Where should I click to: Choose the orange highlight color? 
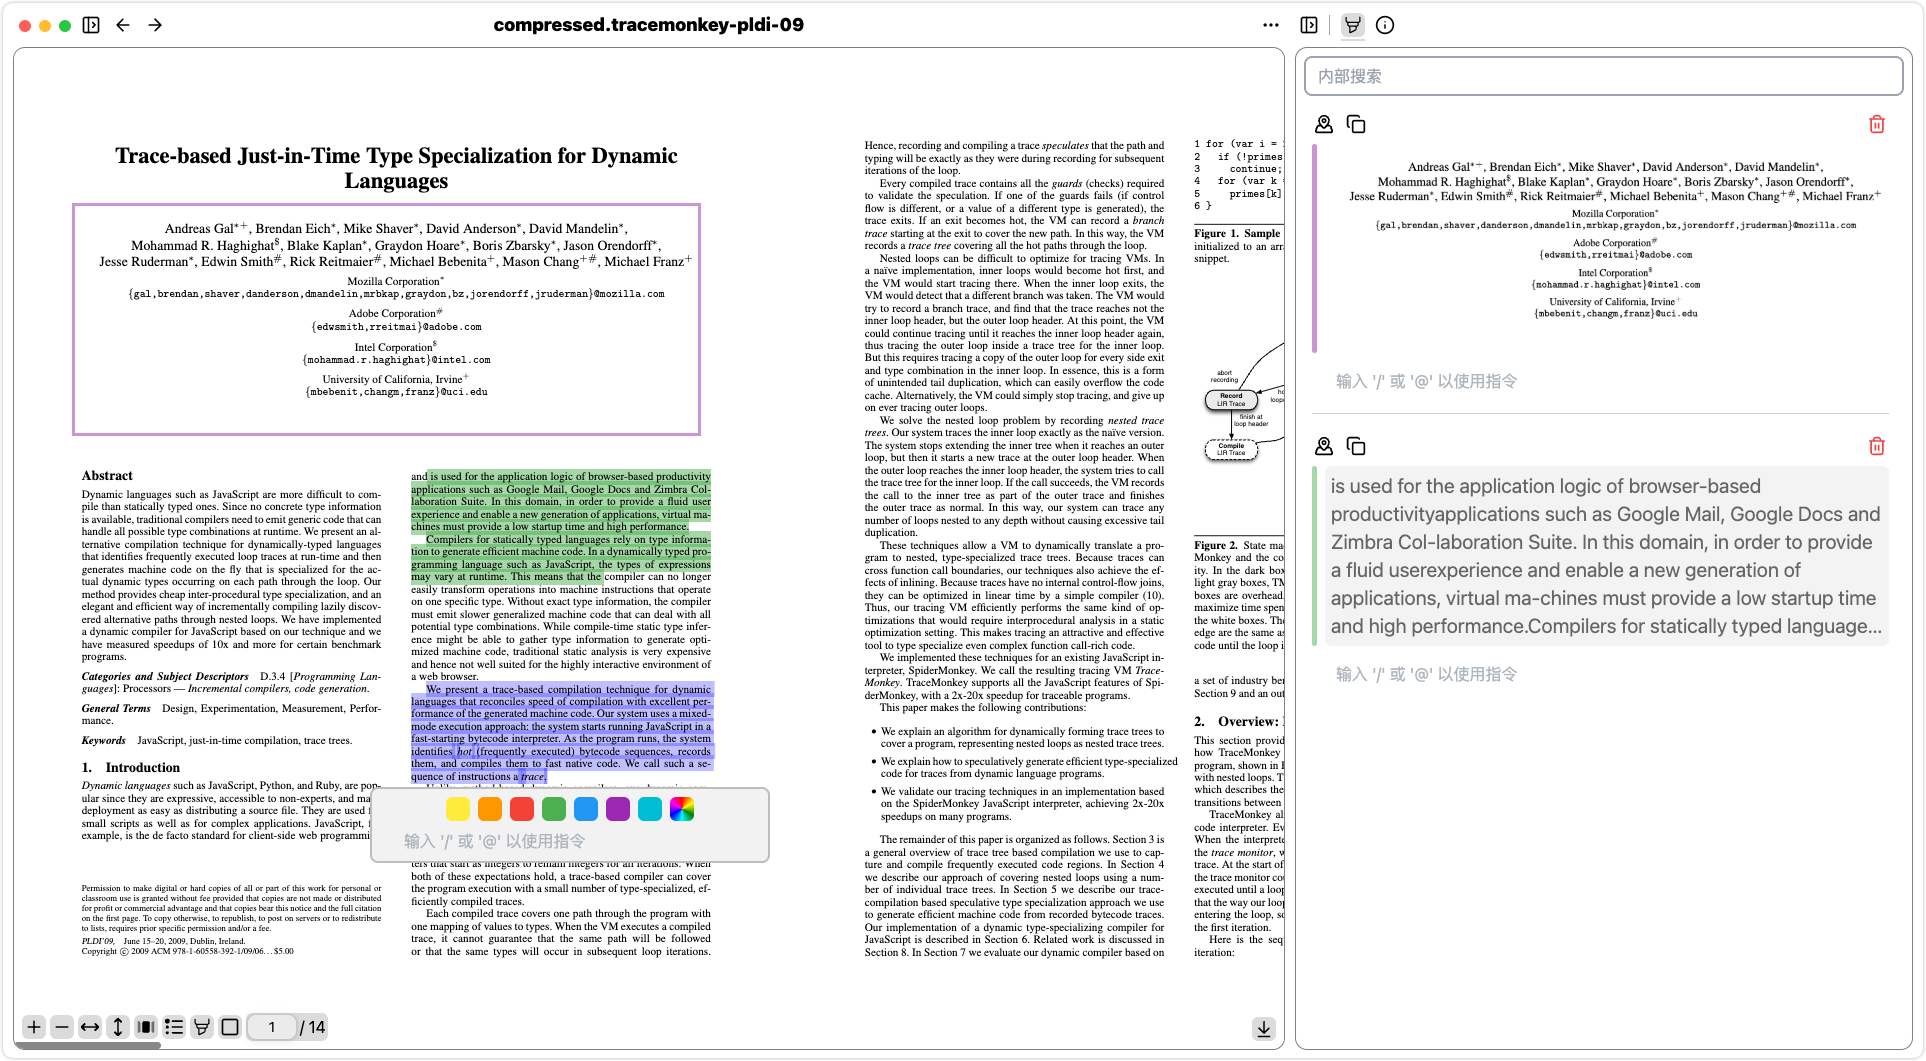pos(490,809)
